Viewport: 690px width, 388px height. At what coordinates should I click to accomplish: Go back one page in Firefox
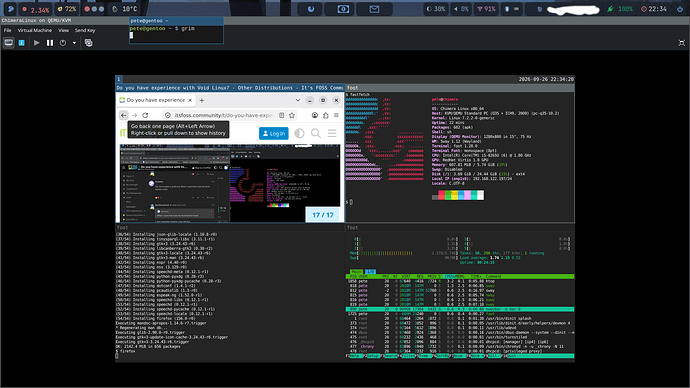[x=124, y=115]
